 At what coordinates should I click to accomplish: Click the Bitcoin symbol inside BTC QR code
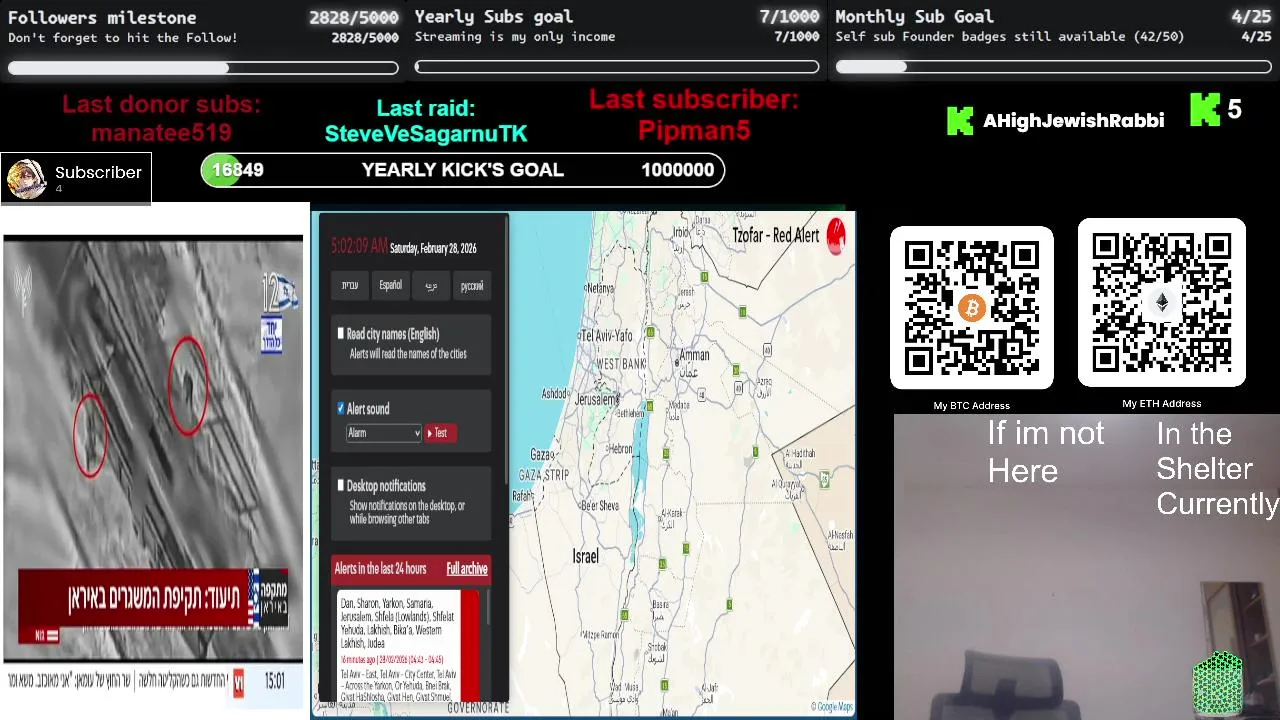pos(971,308)
